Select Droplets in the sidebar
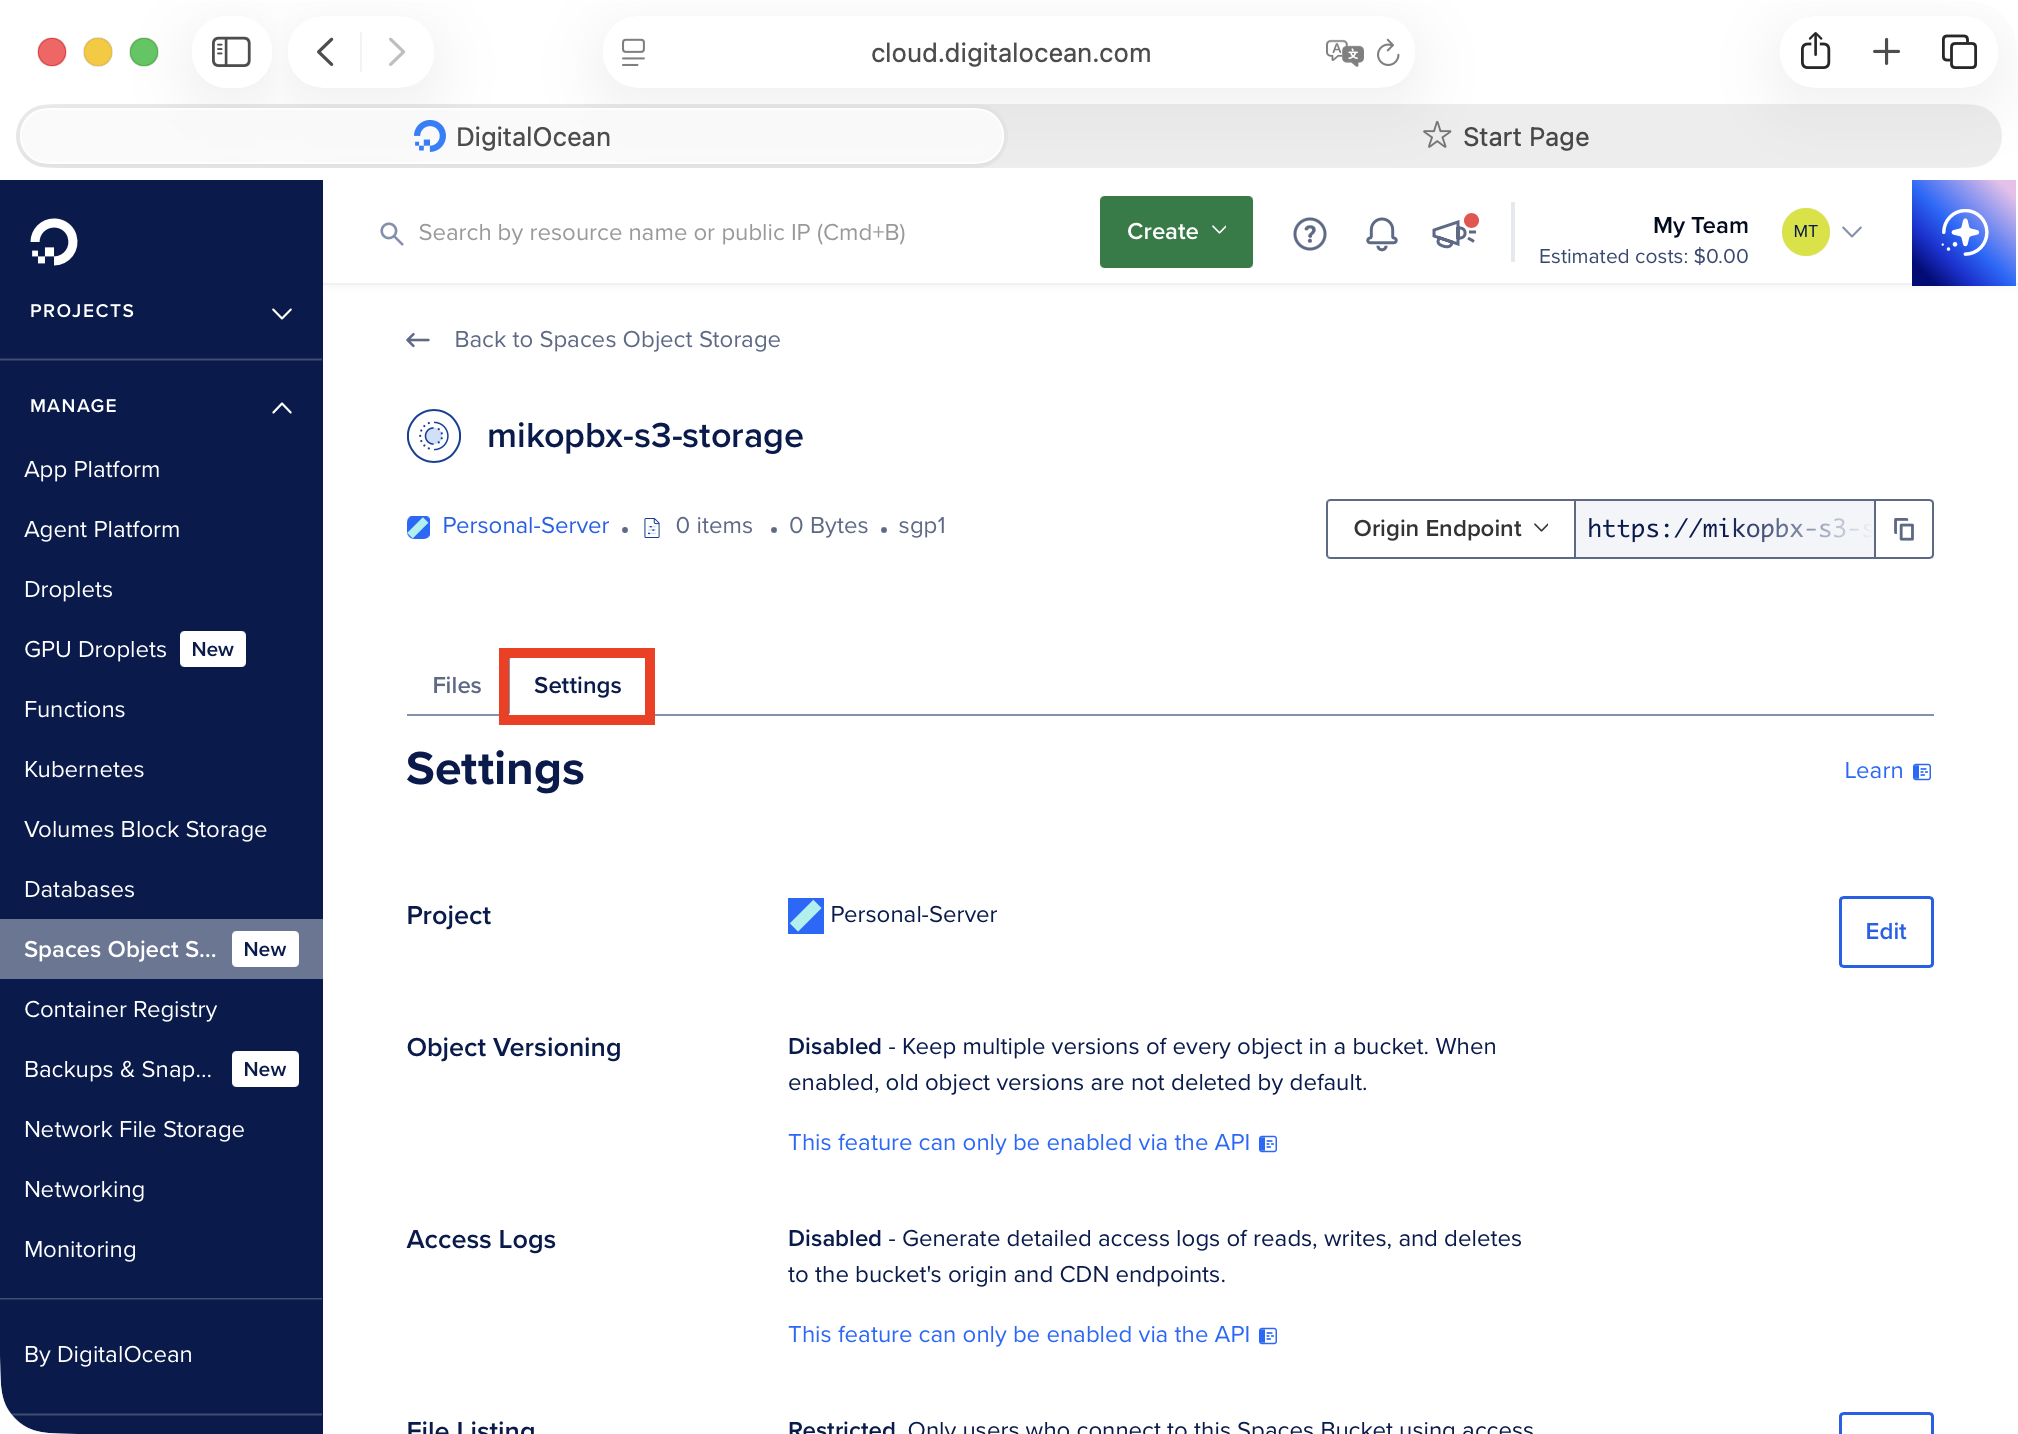Viewport: 2018px width, 1434px height. tap(68, 589)
